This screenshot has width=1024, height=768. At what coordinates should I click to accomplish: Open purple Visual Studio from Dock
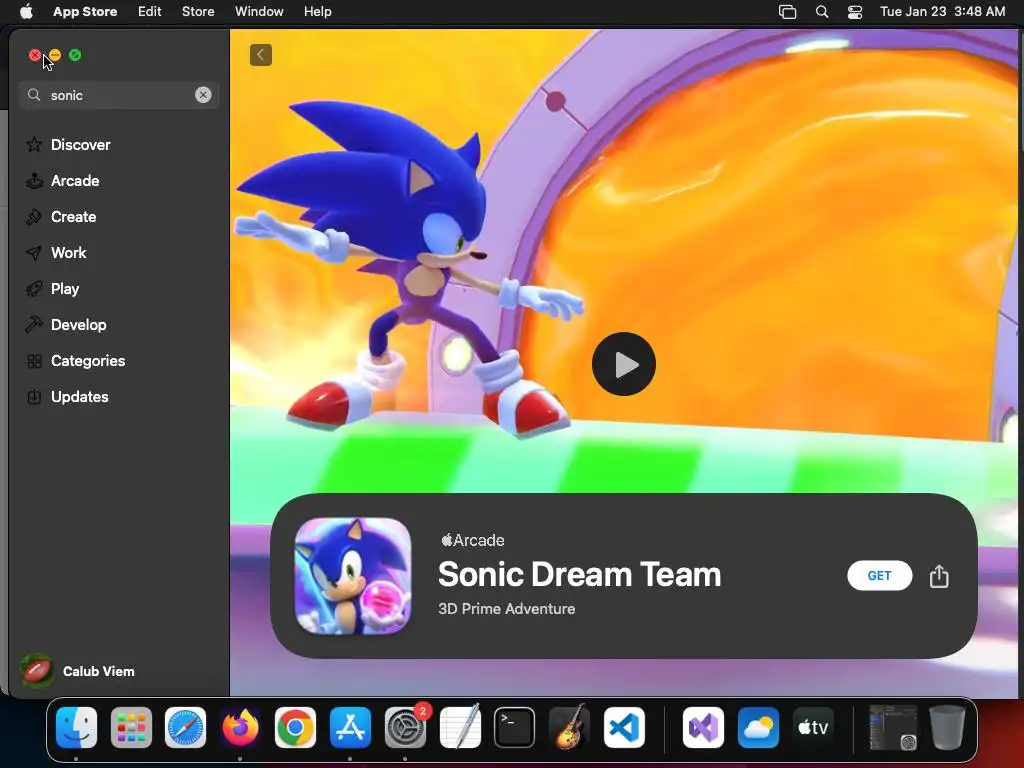coord(703,727)
